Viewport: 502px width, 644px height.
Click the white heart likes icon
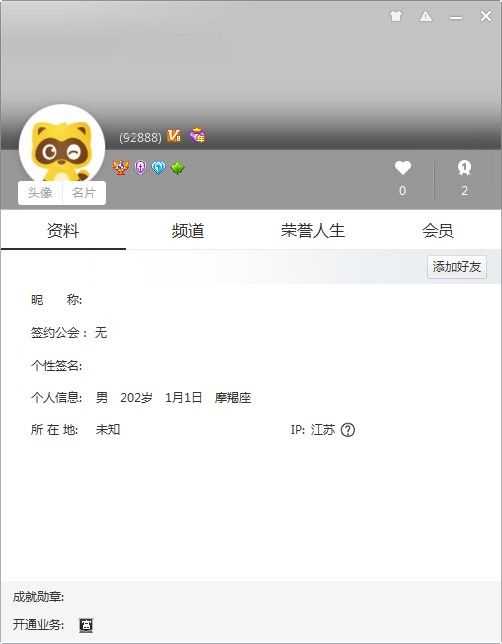pos(403,168)
